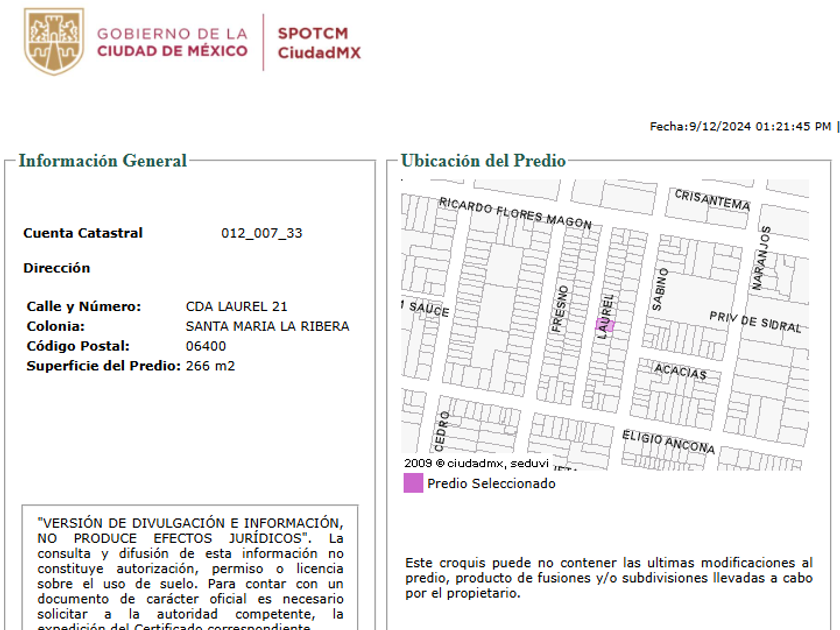Click the FRESNO street label on map
The image size is (840, 630).
tap(560, 309)
